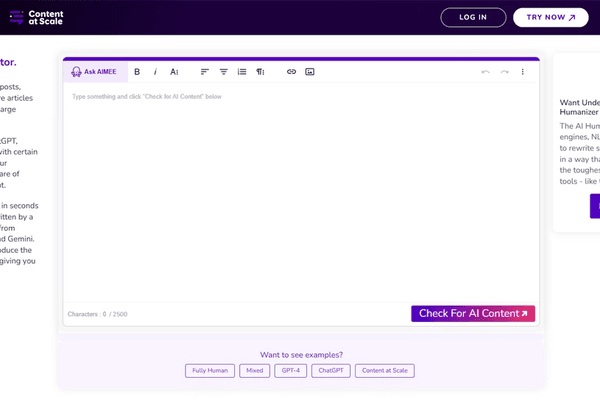Click inside the text editor area
This screenshot has width=600, height=400.
pos(300,190)
